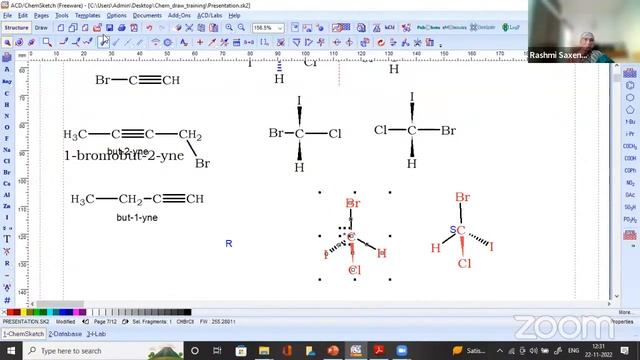
Task: Undo the last action
Action: [x=149, y=28]
